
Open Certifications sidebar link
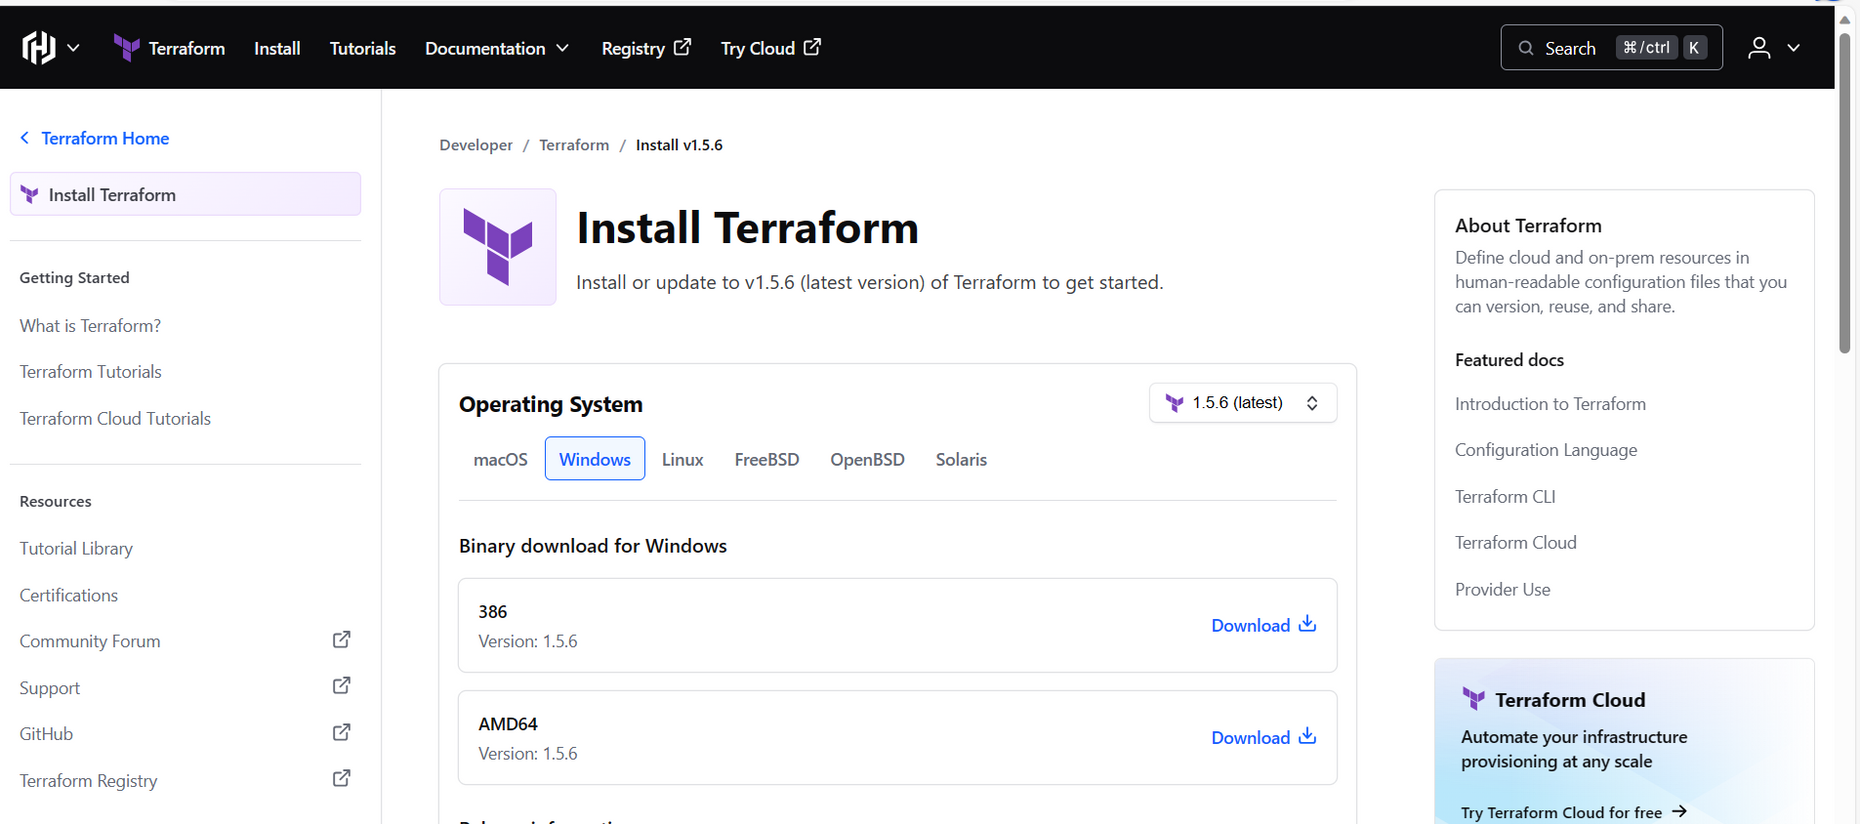tap(68, 595)
